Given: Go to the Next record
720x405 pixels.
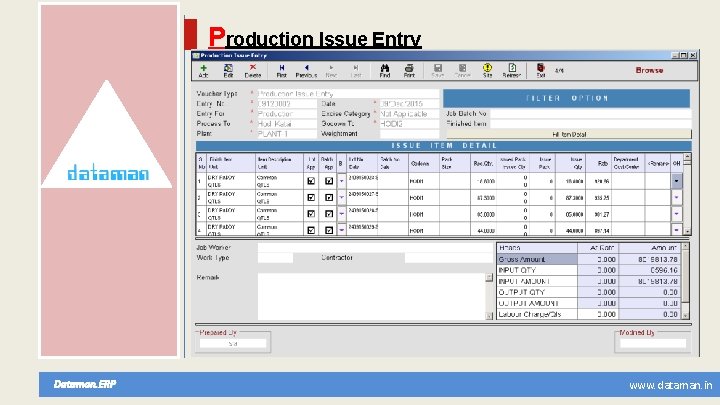Looking at the screenshot, I should point(331,71).
